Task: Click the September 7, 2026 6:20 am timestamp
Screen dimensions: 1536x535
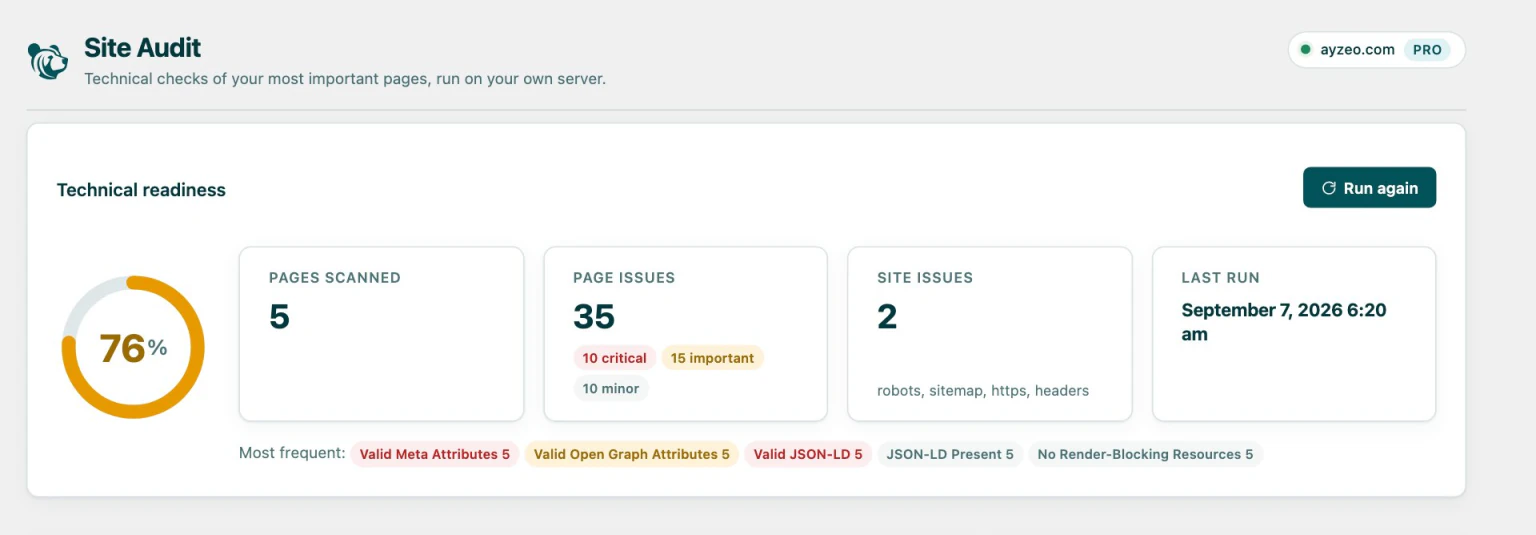Action: click(1284, 322)
